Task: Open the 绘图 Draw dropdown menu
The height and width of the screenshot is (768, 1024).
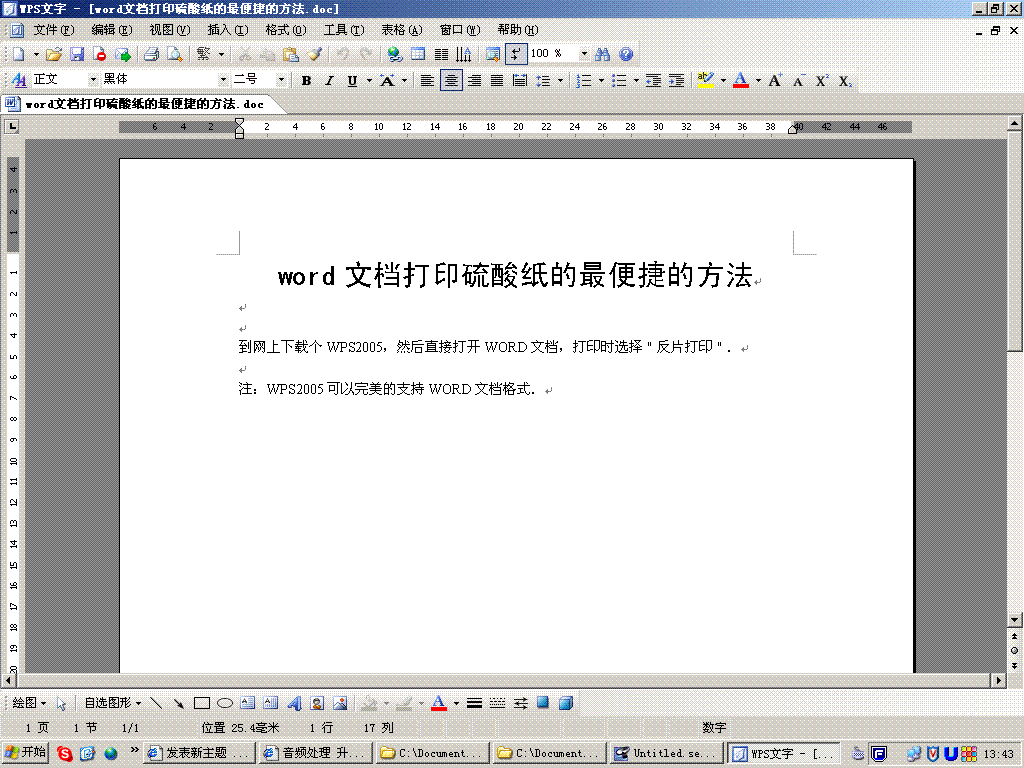Action: tap(29, 703)
